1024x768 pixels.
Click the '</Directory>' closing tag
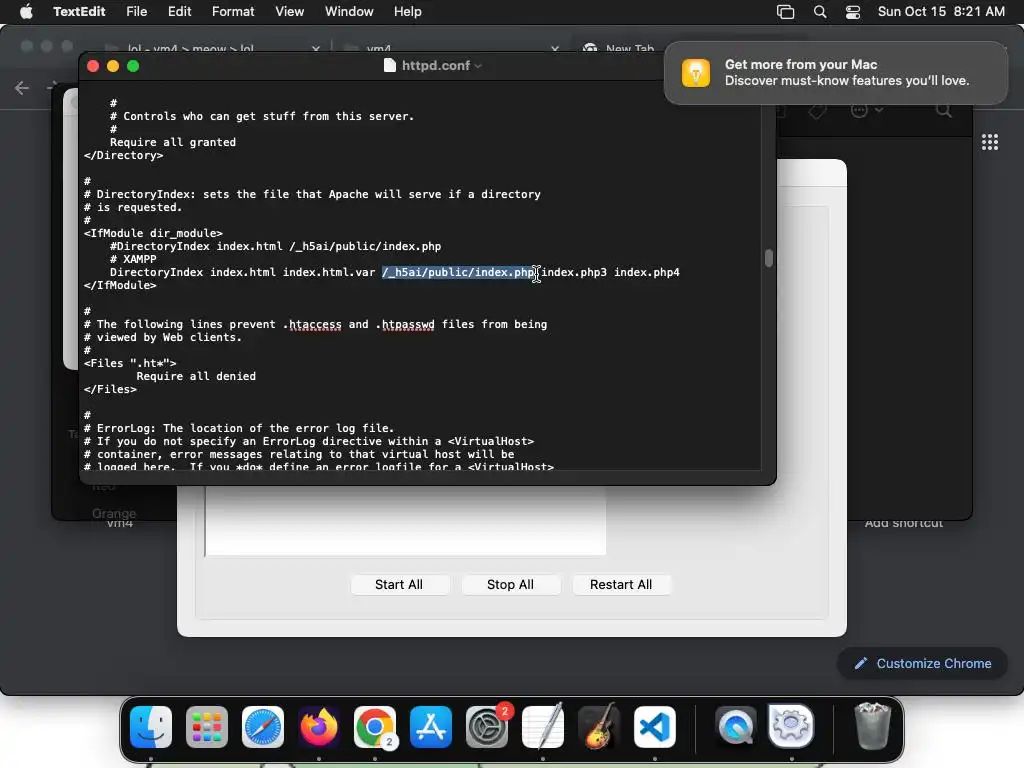point(123,155)
